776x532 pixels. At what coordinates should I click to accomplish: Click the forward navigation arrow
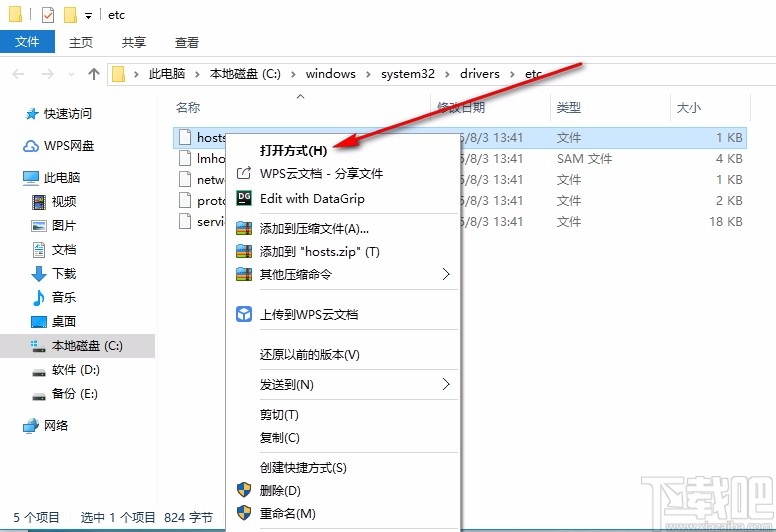point(48,74)
